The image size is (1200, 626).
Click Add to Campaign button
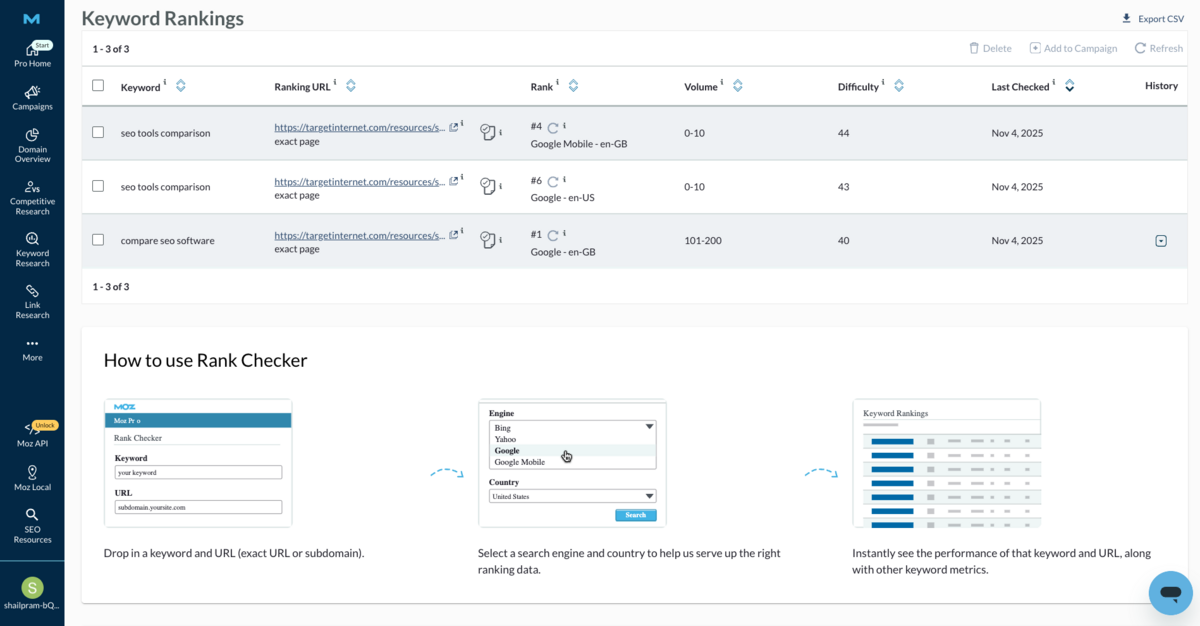click(1073, 48)
